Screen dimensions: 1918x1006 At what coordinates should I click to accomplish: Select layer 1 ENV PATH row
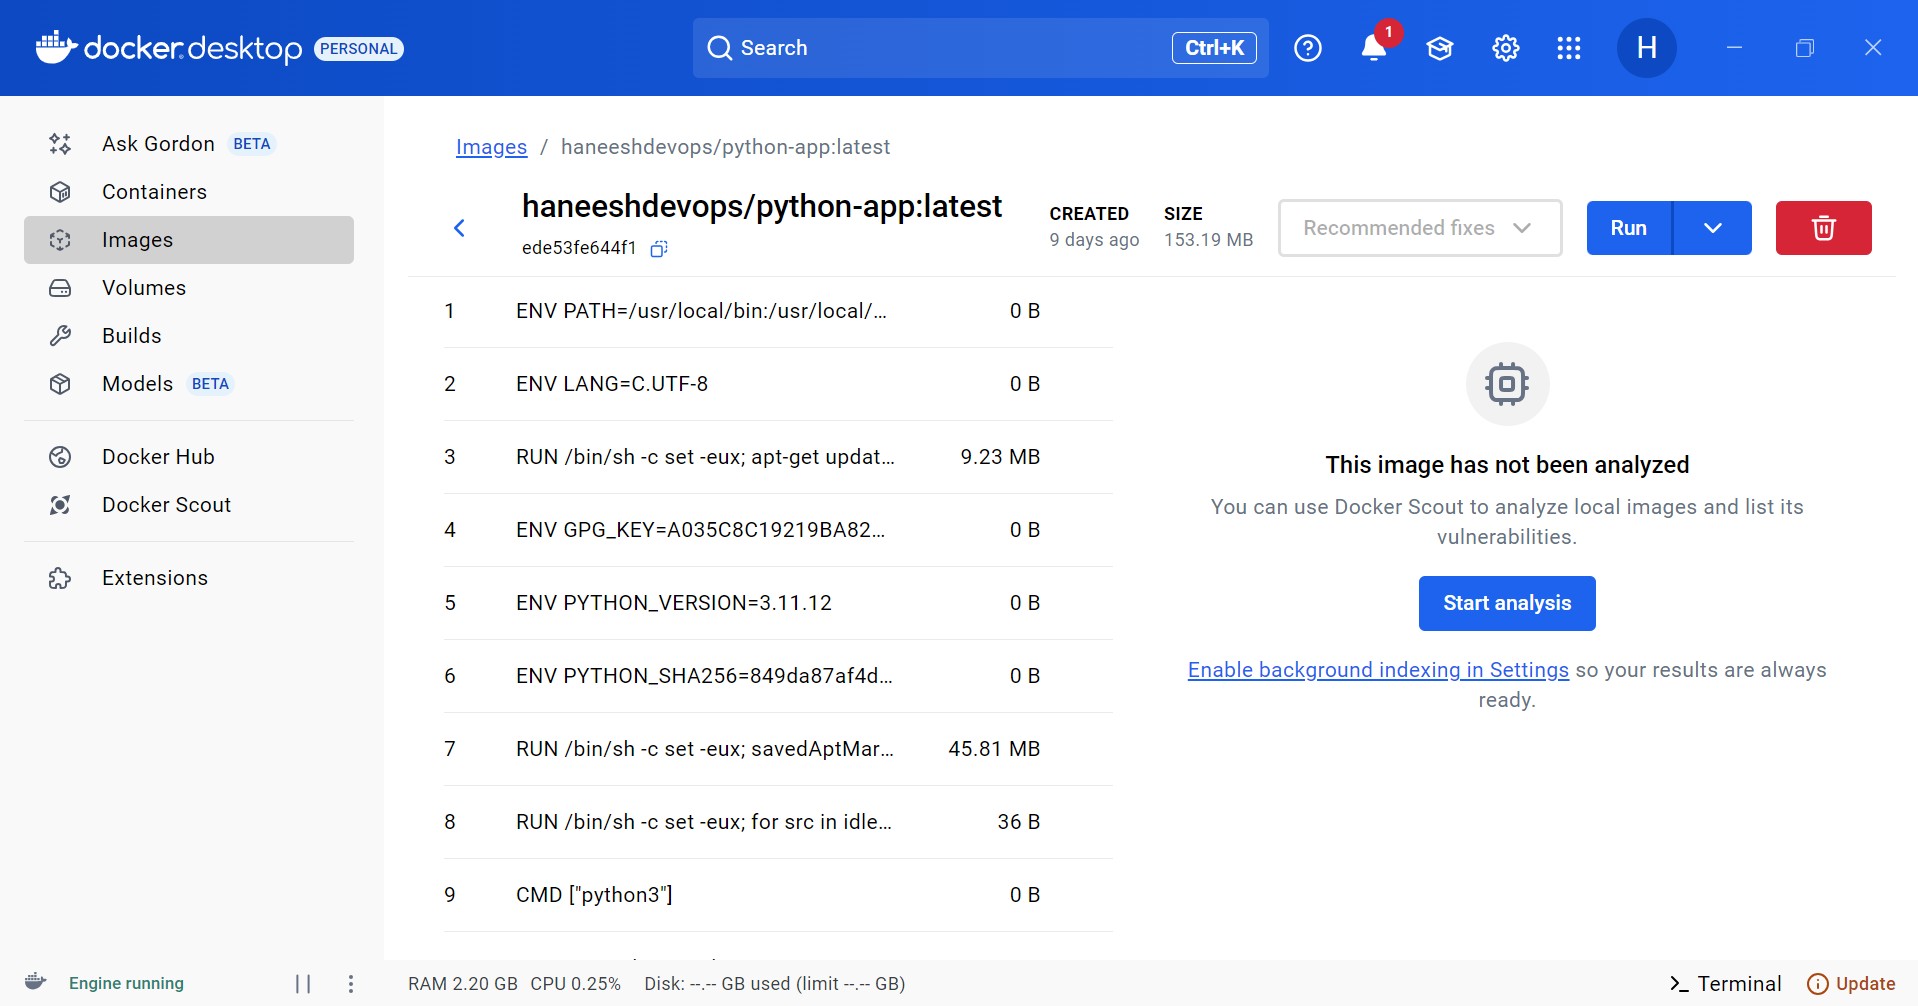point(778,311)
